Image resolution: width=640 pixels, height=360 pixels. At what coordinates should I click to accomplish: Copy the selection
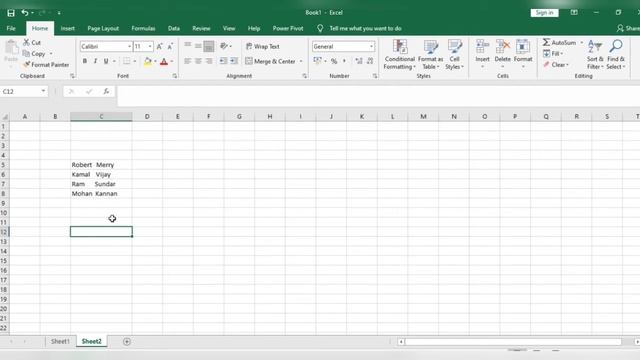coord(34,53)
